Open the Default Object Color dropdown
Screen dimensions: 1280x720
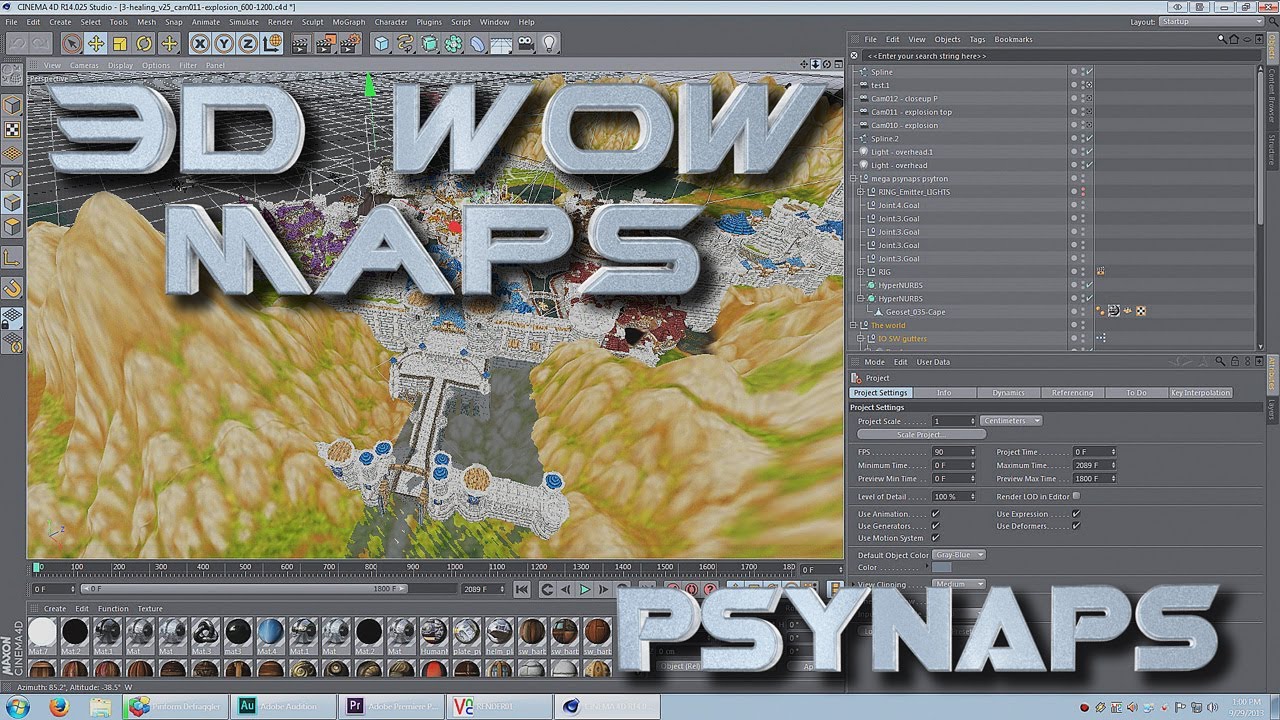[959, 555]
